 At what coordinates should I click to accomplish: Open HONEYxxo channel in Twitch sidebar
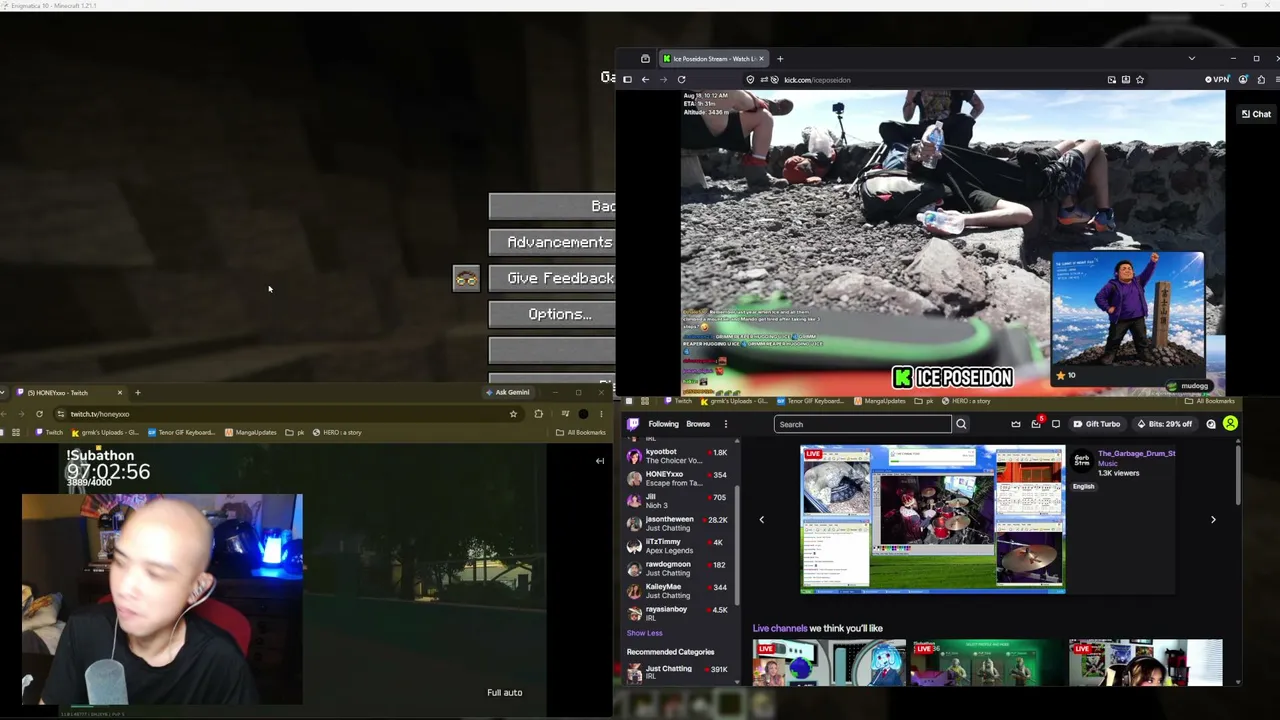pyautogui.click(x=680, y=478)
